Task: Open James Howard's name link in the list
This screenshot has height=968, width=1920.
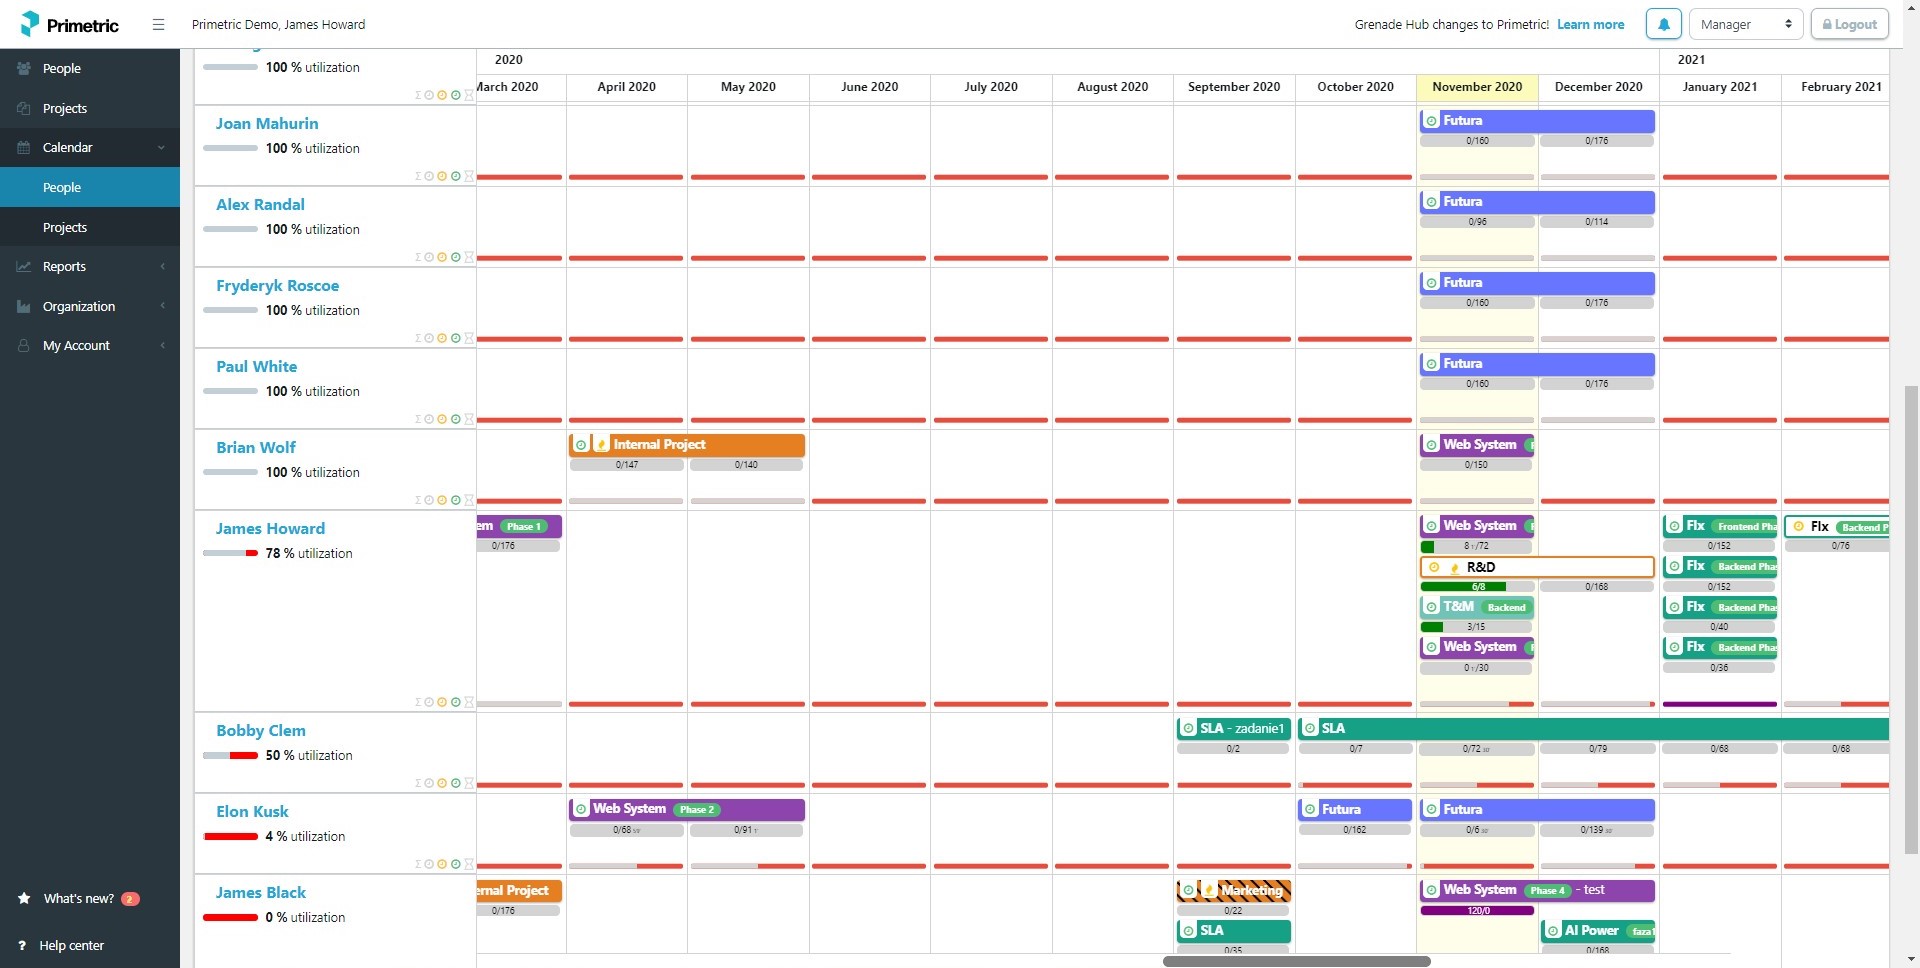Action: [270, 529]
